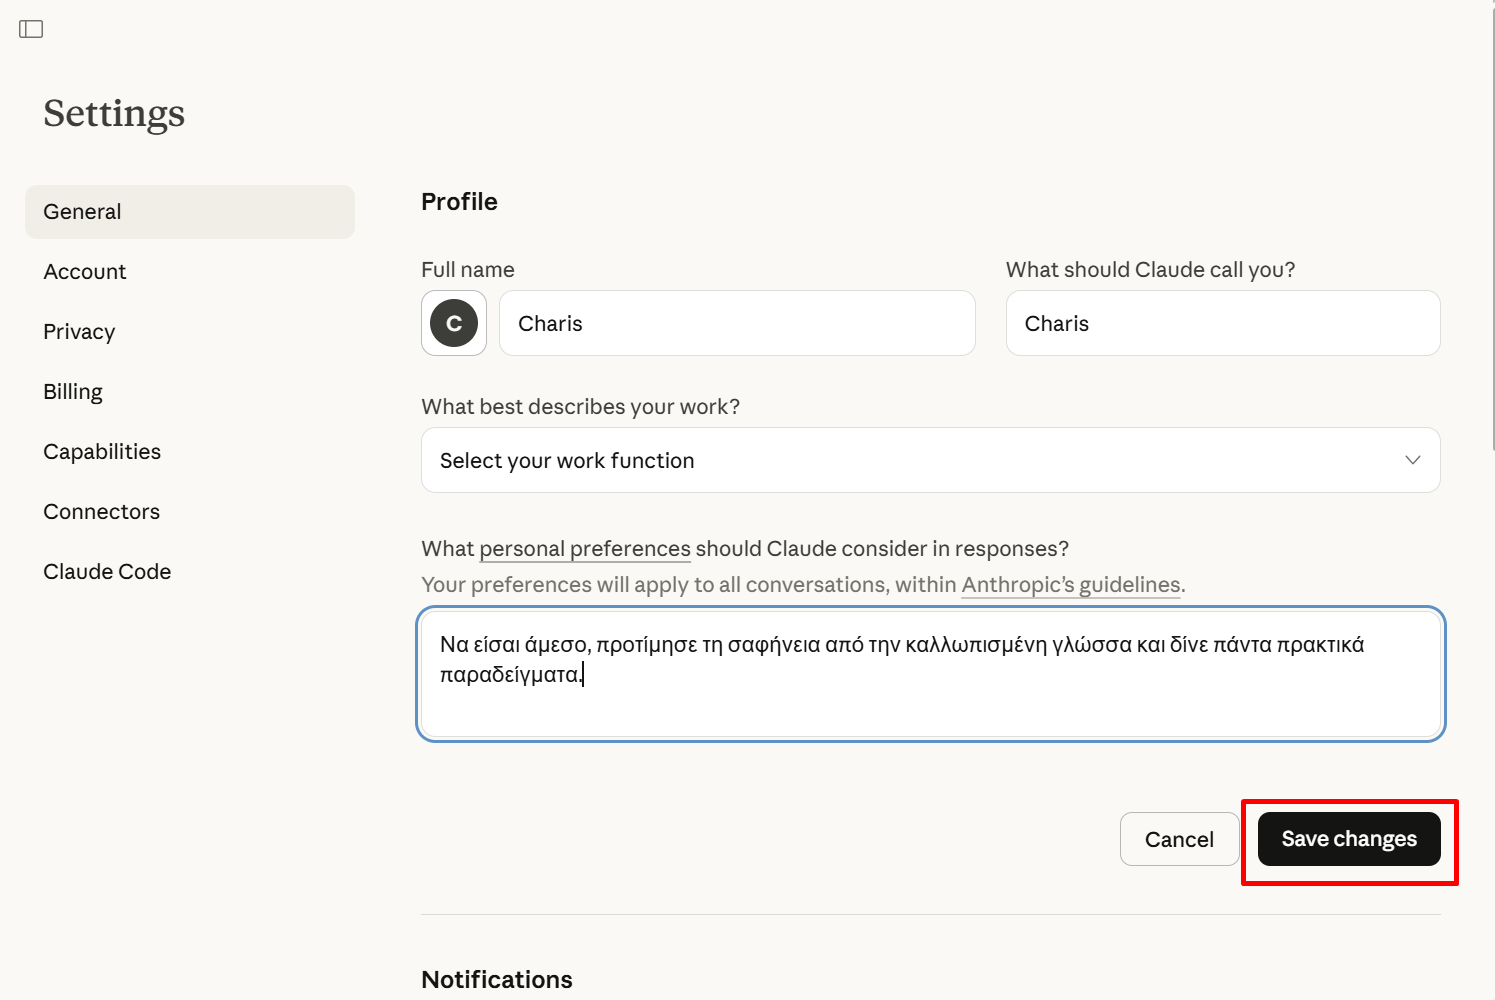Focus the What should Claude call you field
The width and height of the screenshot is (1495, 1000).
tap(1222, 323)
